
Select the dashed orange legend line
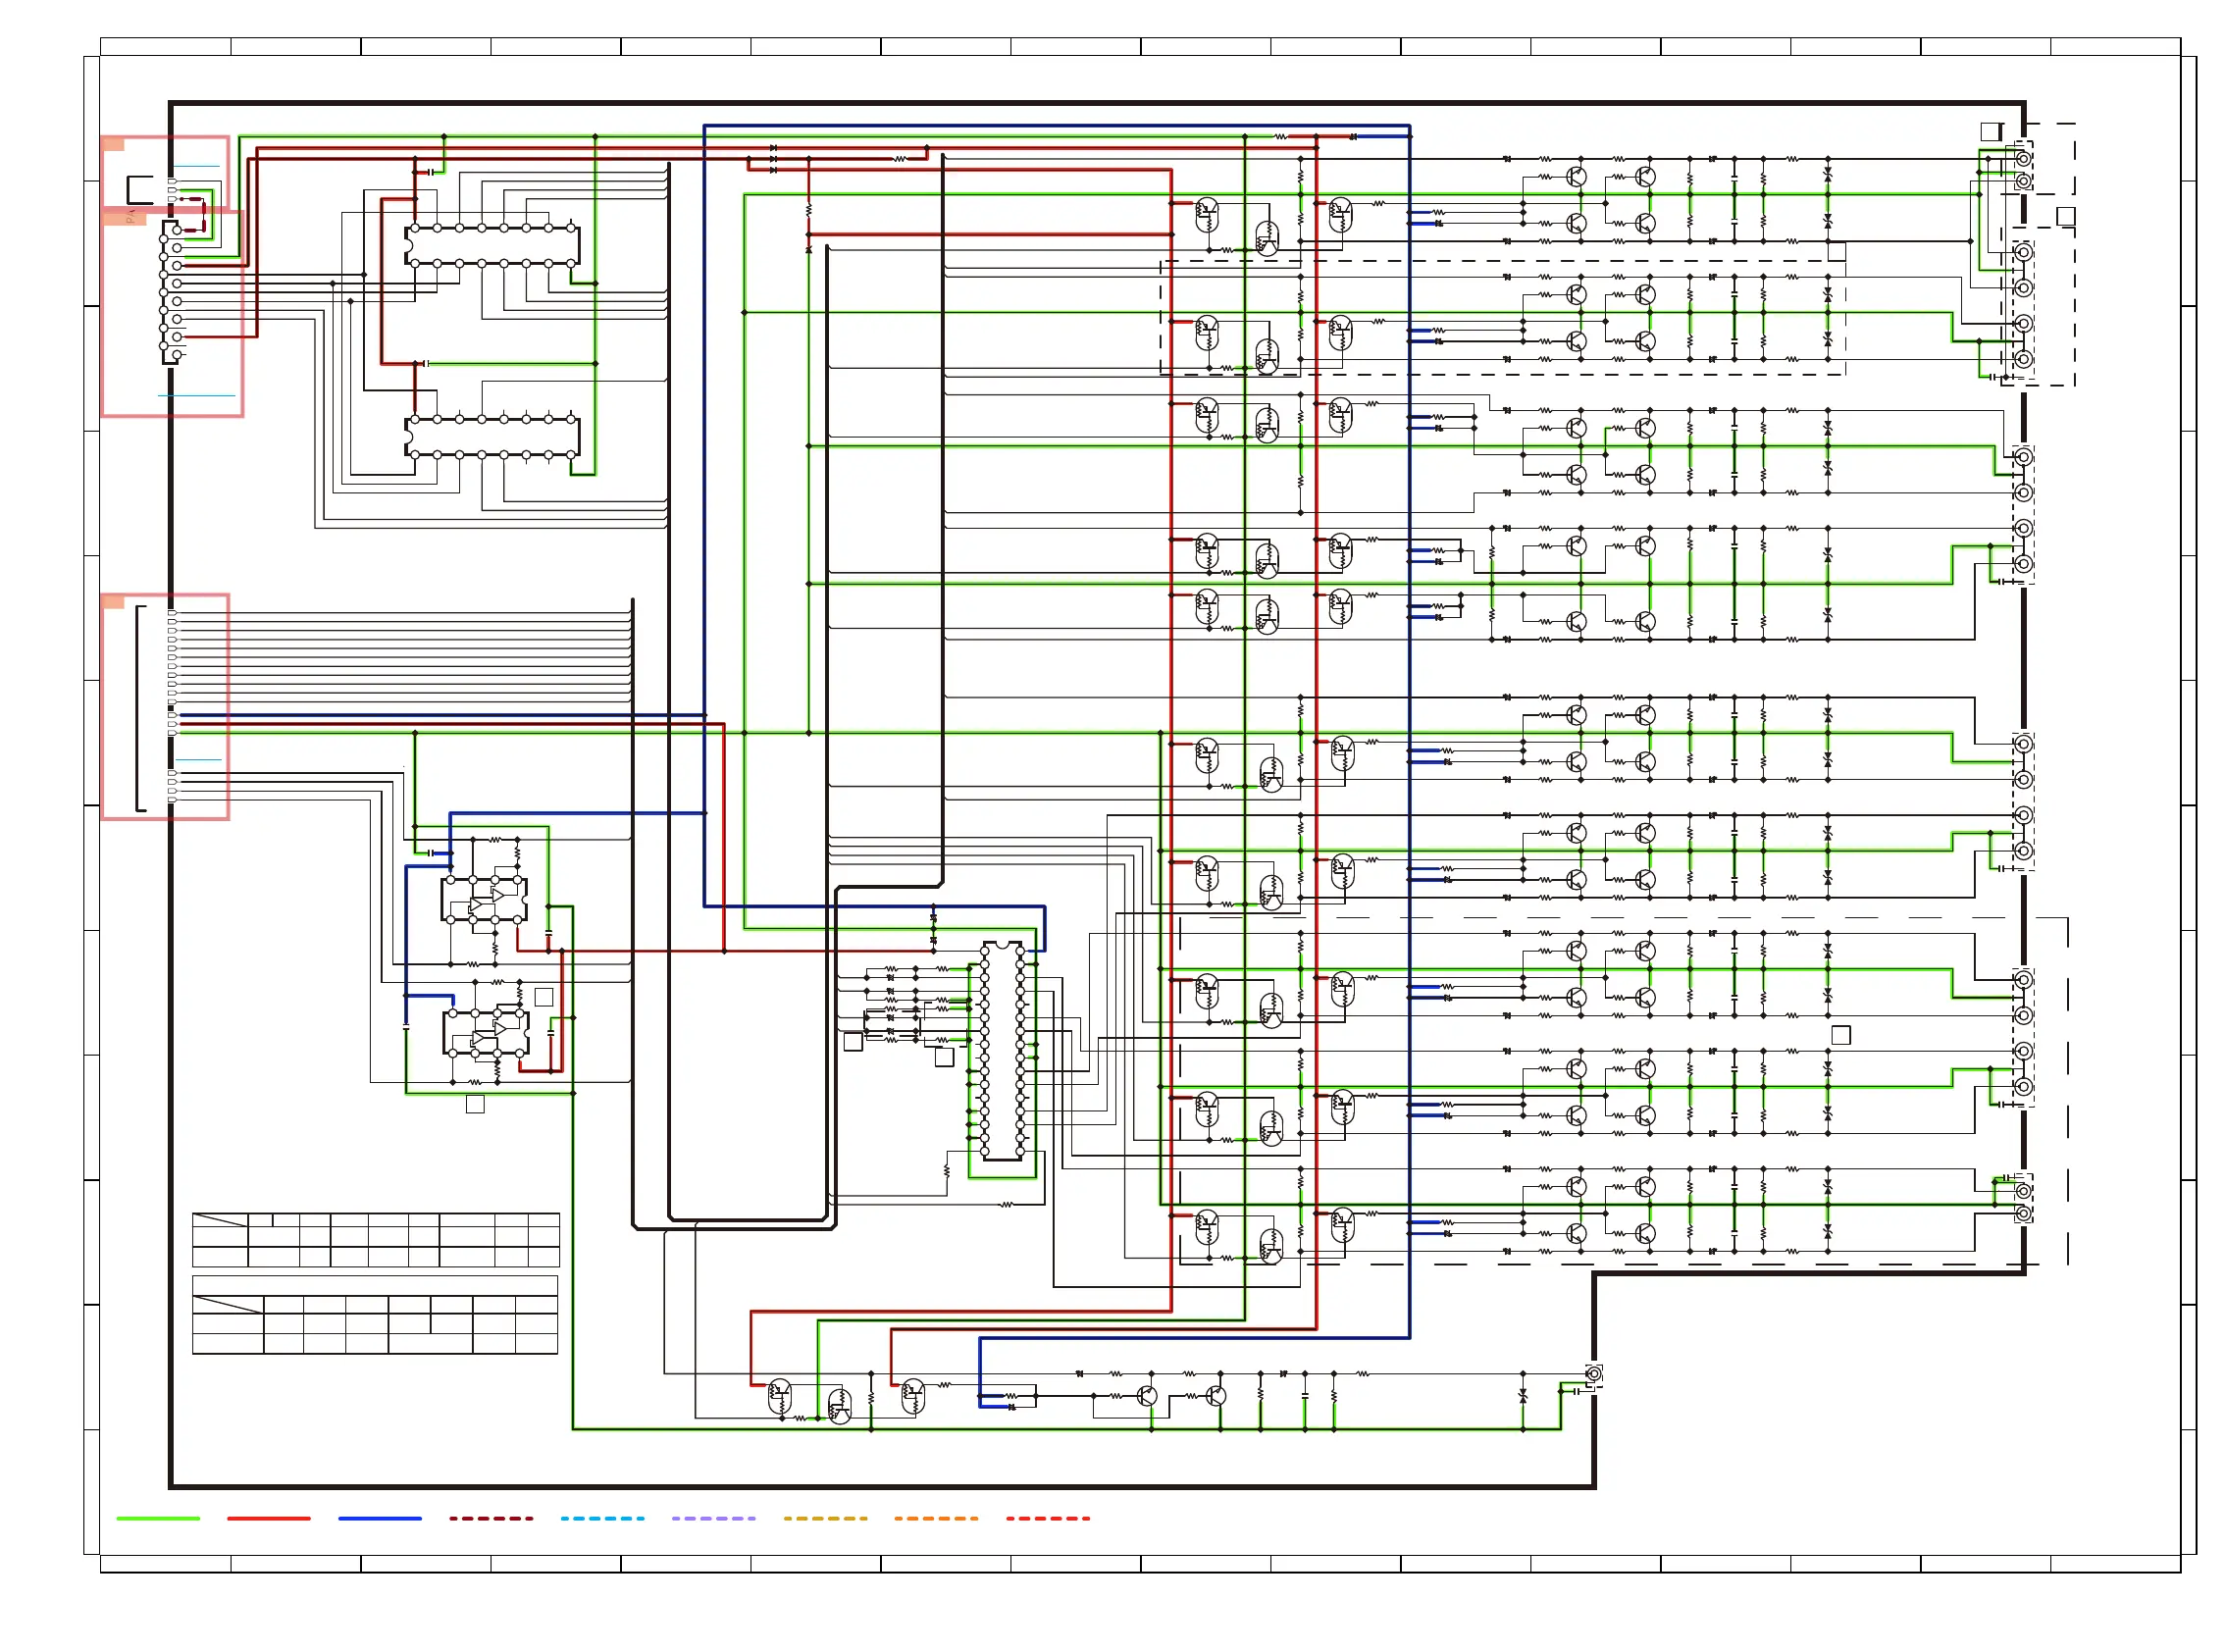936,1518
